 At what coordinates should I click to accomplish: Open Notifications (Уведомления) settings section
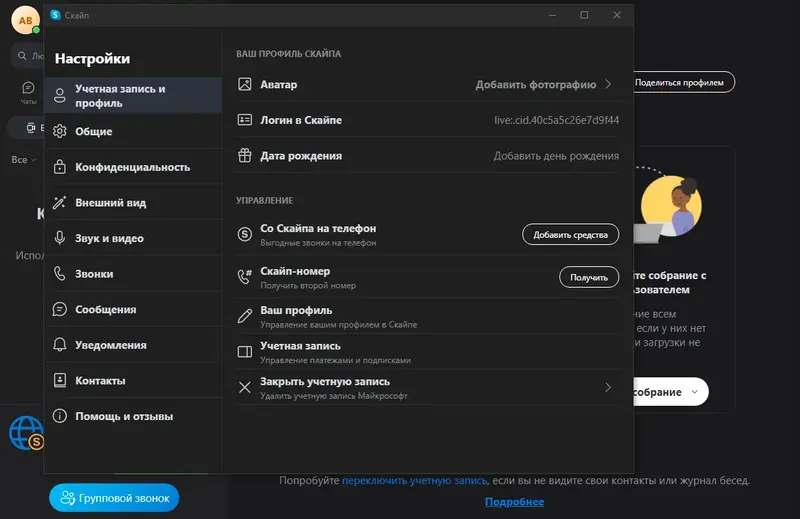click(x=133, y=345)
